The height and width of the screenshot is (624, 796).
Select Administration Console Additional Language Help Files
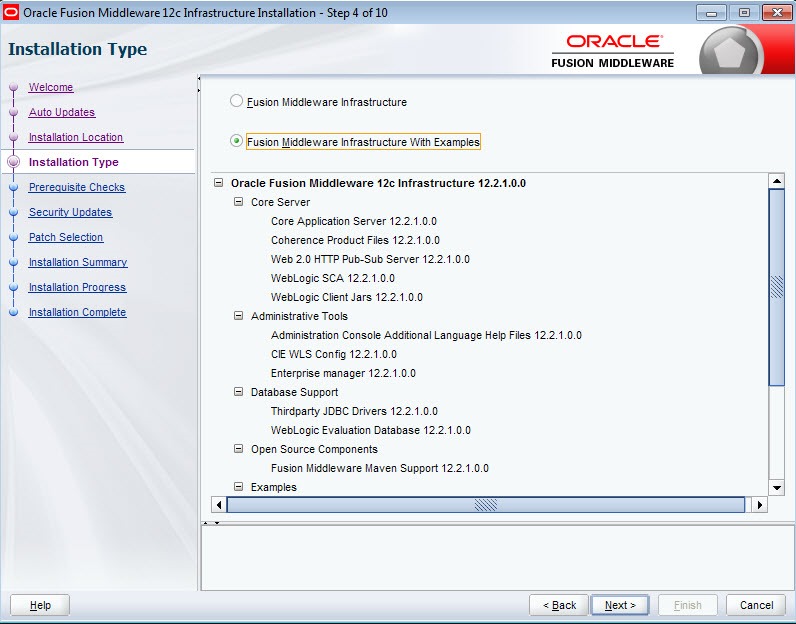click(x=426, y=335)
